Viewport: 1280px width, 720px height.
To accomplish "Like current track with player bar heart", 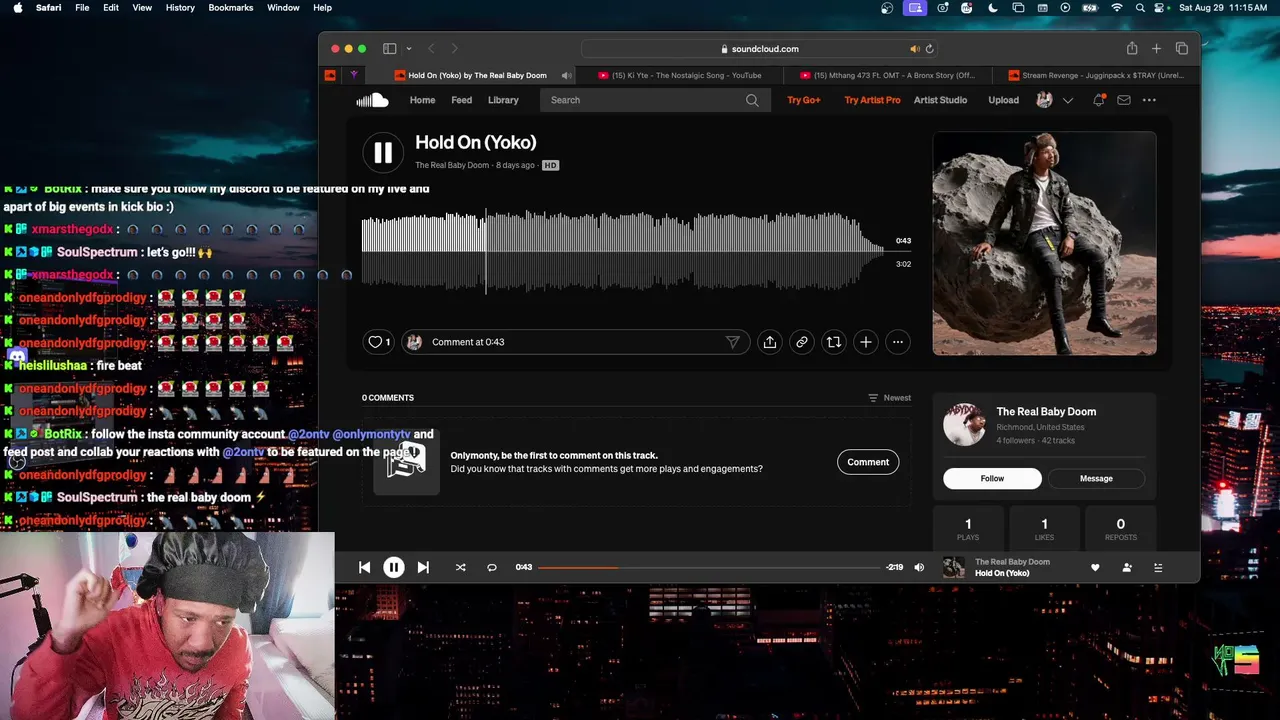I will tap(1095, 568).
